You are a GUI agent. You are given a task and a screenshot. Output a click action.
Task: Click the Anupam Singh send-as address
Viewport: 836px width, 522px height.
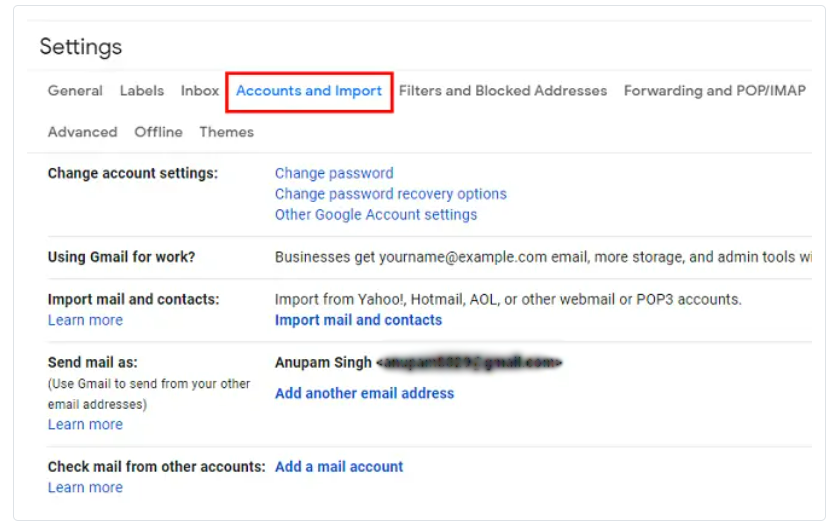click(x=419, y=363)
